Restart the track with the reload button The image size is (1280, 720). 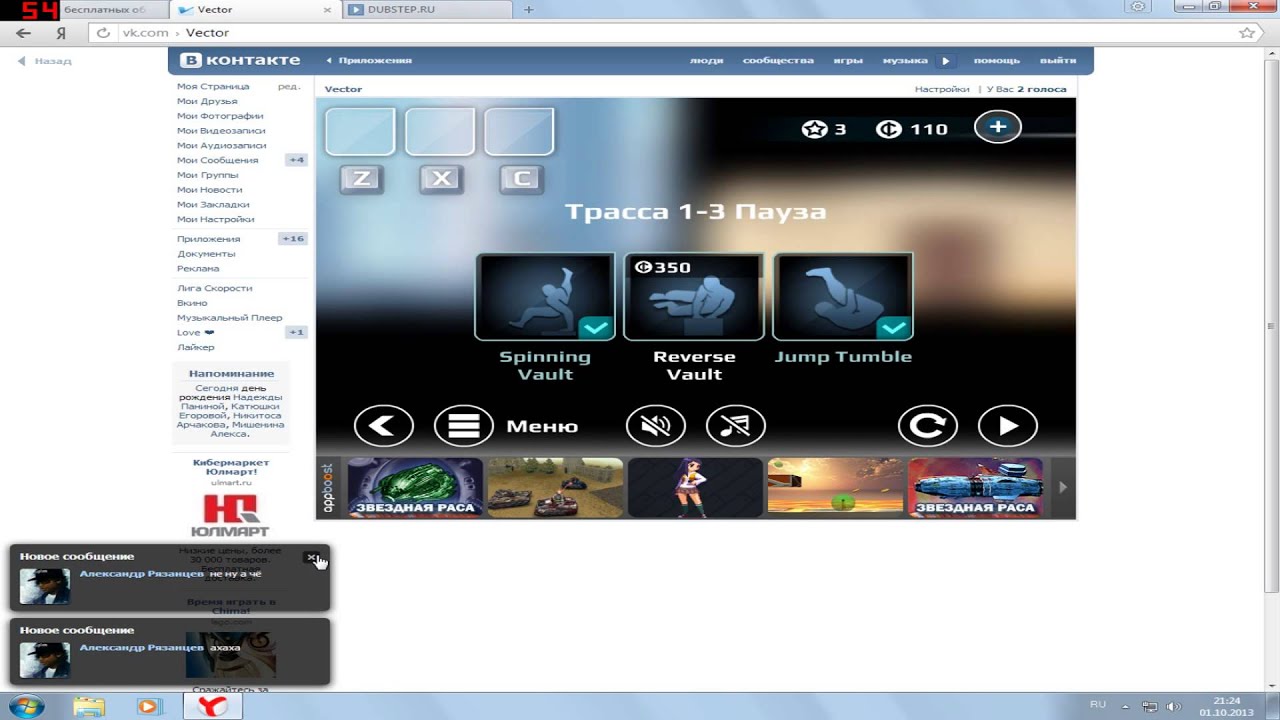point(928,426)
